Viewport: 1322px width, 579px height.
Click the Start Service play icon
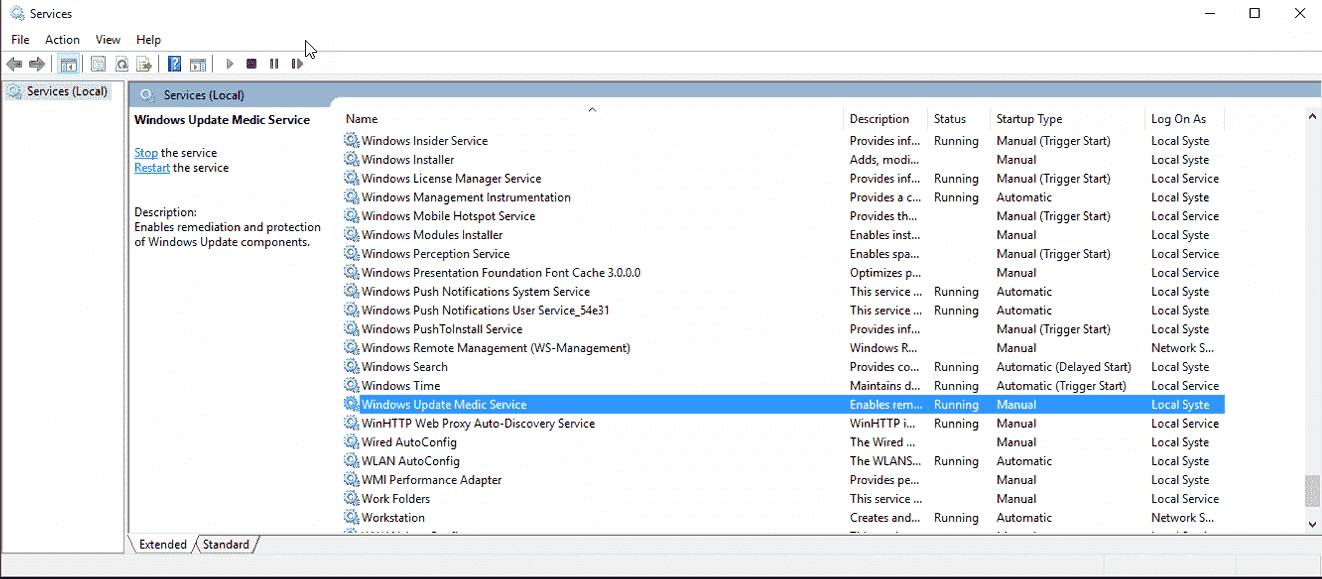tap(229, 64)
